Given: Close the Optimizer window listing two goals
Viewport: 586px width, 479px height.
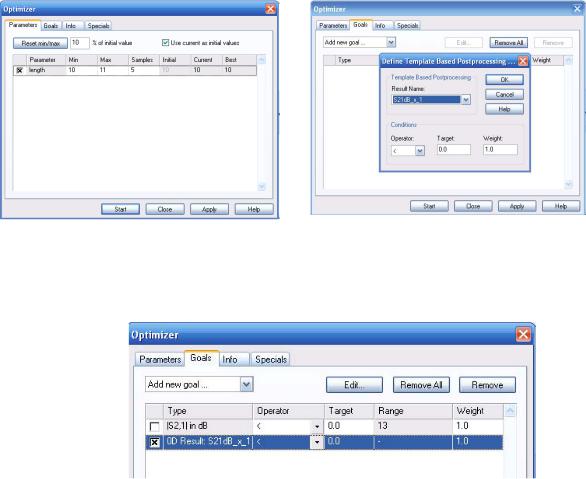Looking at the screenshot, I should pos(523,334).
